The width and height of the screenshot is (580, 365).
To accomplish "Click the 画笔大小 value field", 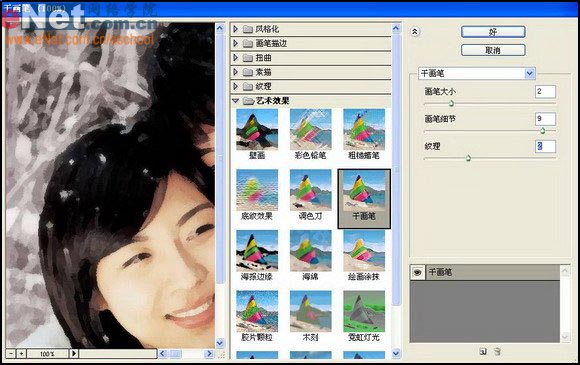I will coord(545,91).
